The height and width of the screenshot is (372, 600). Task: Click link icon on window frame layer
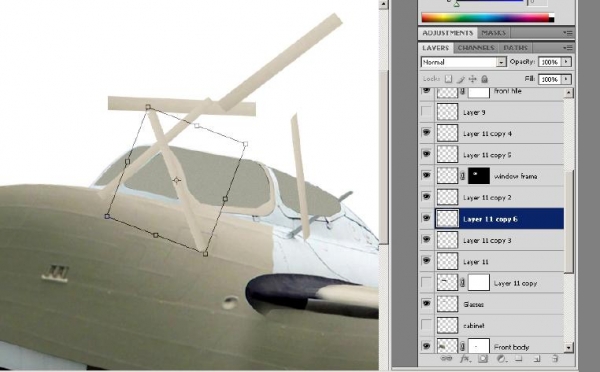[x=463, y=176]
